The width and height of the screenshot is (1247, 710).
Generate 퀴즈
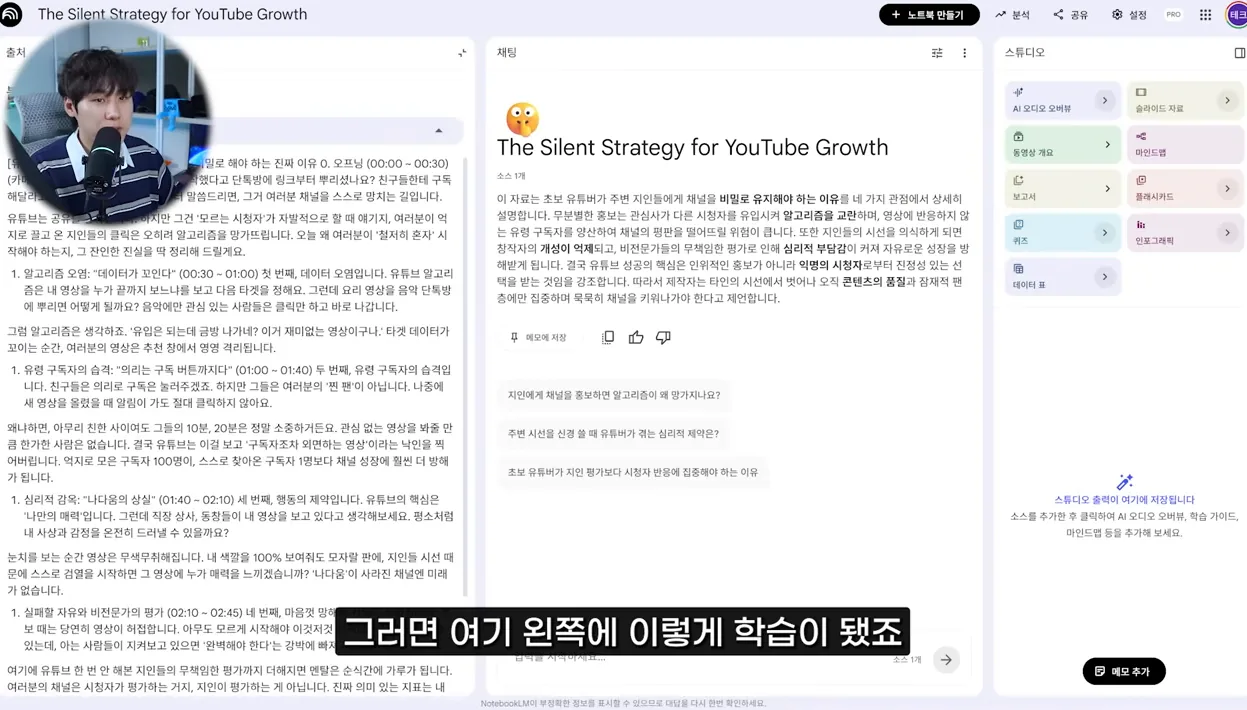[x=1062, y=232]
